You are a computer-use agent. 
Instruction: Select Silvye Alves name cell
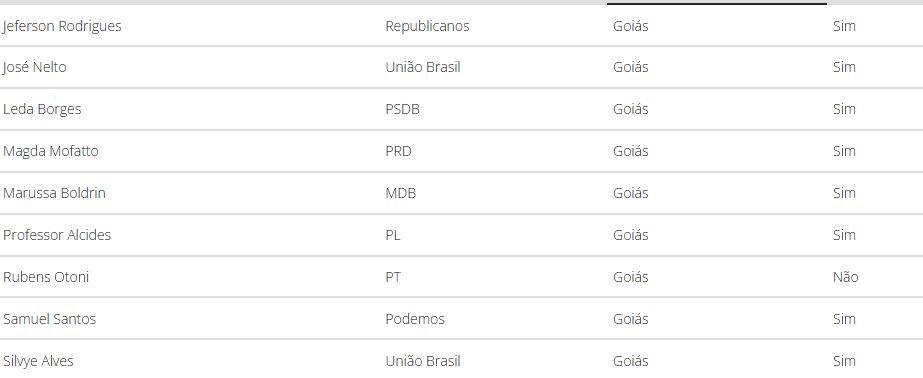pyautogui.click(x=38, y=361)
